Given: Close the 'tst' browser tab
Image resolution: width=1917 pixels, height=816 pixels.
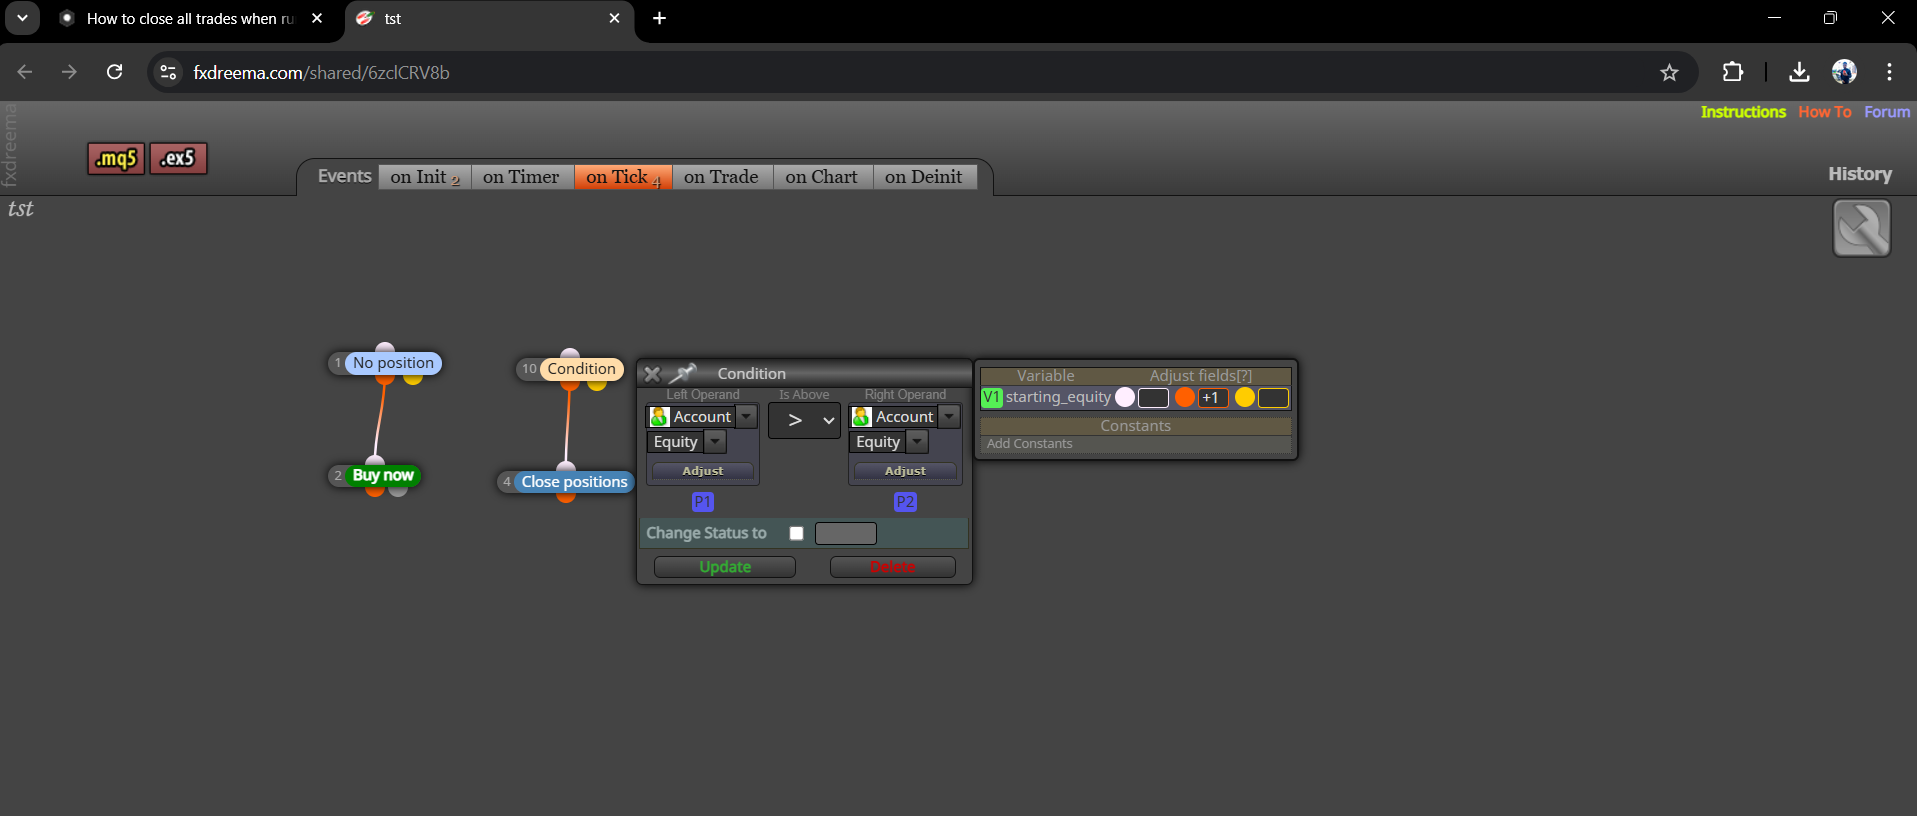Looking at the screenshot, I should [x=614, y=18].
